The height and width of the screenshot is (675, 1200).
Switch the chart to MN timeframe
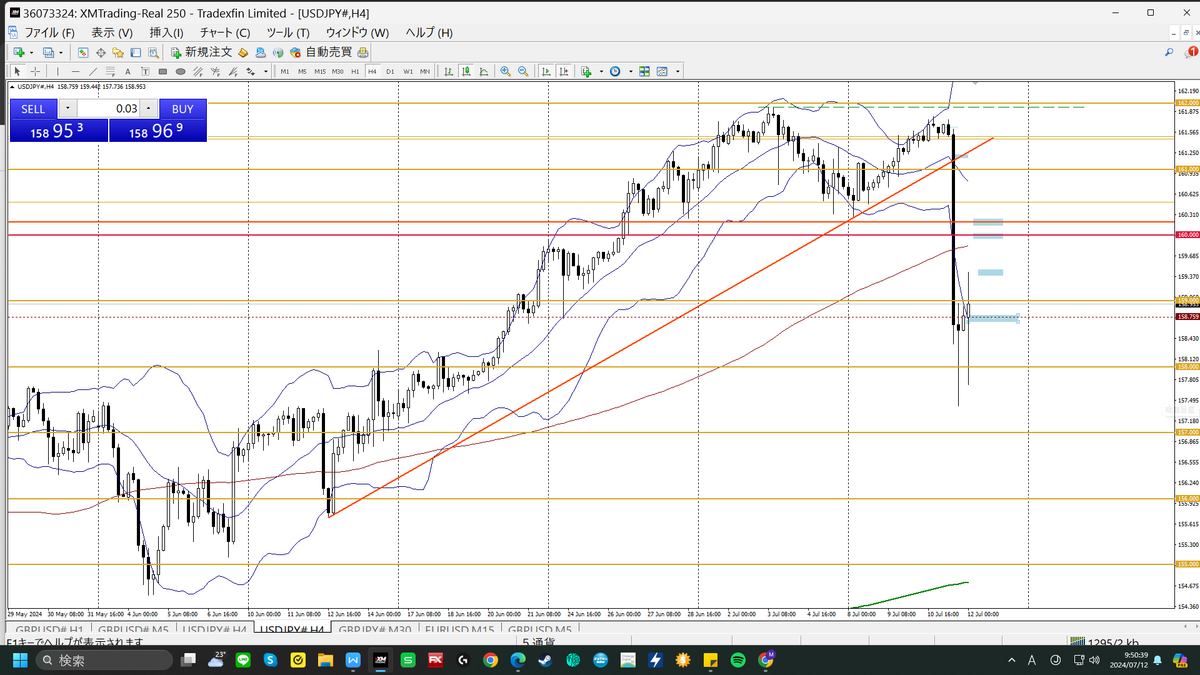tap(425, 71)
